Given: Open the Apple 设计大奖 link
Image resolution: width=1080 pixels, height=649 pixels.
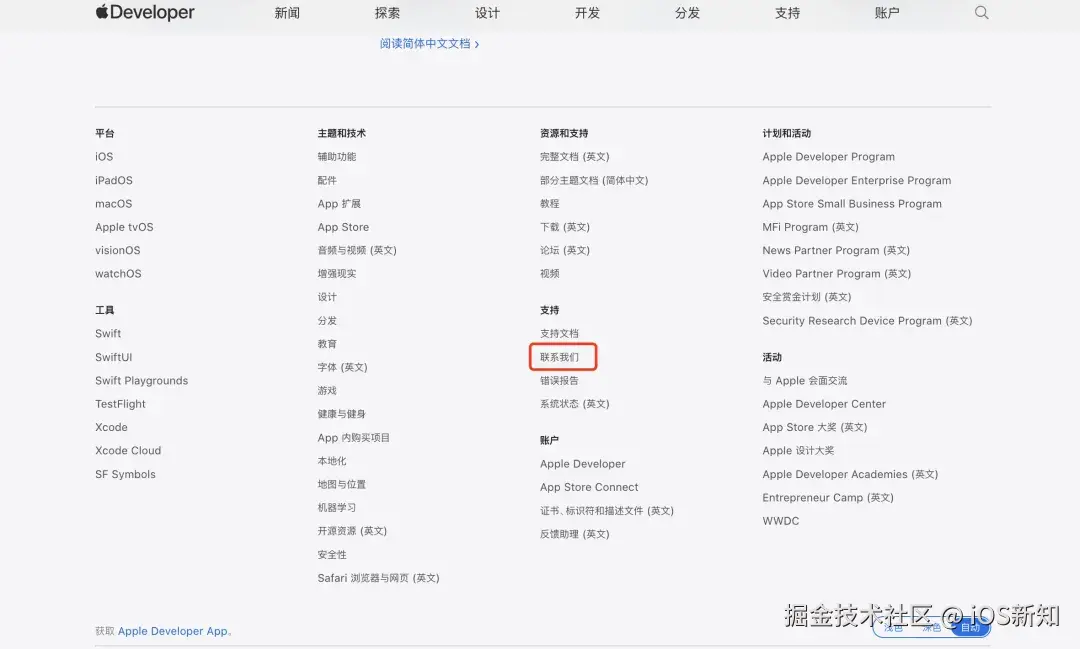Looking at the screenshot, I should (798, 451).
